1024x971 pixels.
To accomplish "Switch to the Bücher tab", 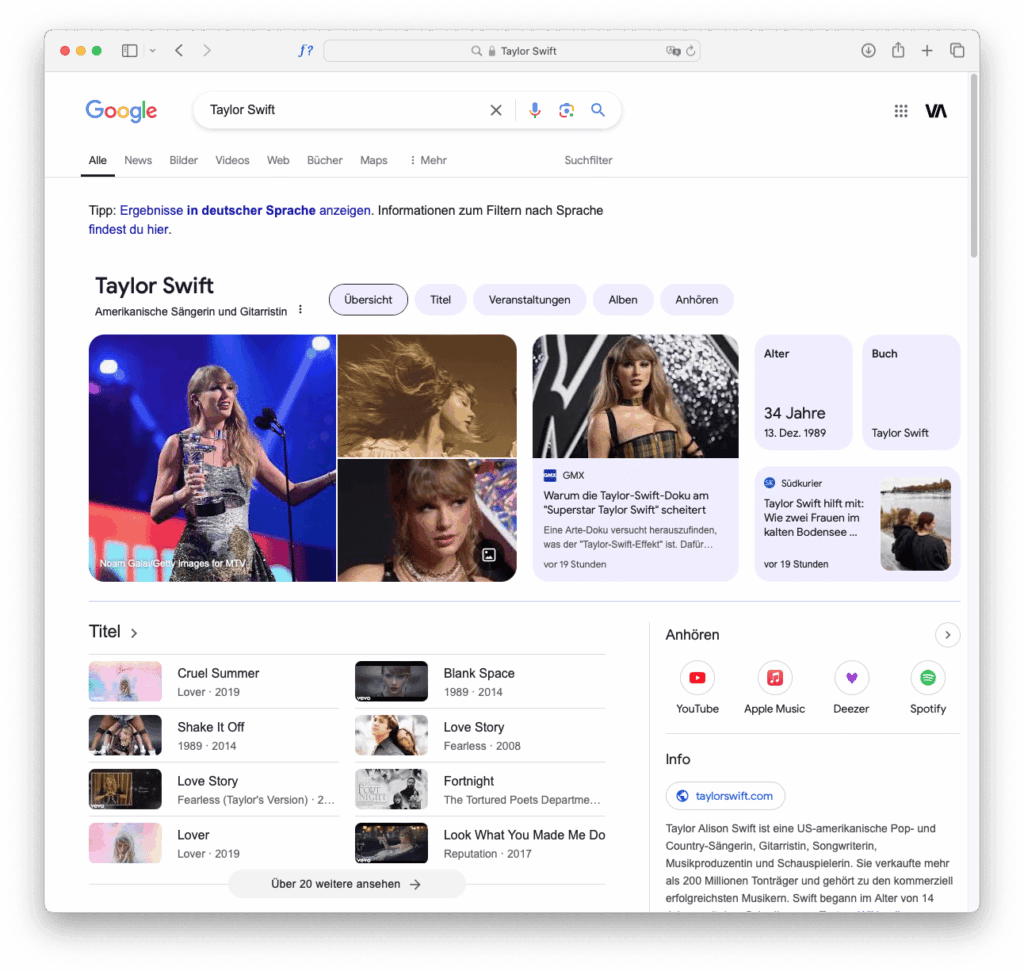I will 325,160.
